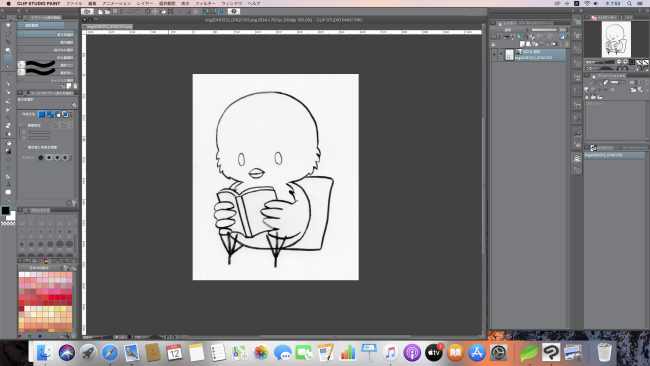Select the img20191212 entry in history list

pos(614,155)
